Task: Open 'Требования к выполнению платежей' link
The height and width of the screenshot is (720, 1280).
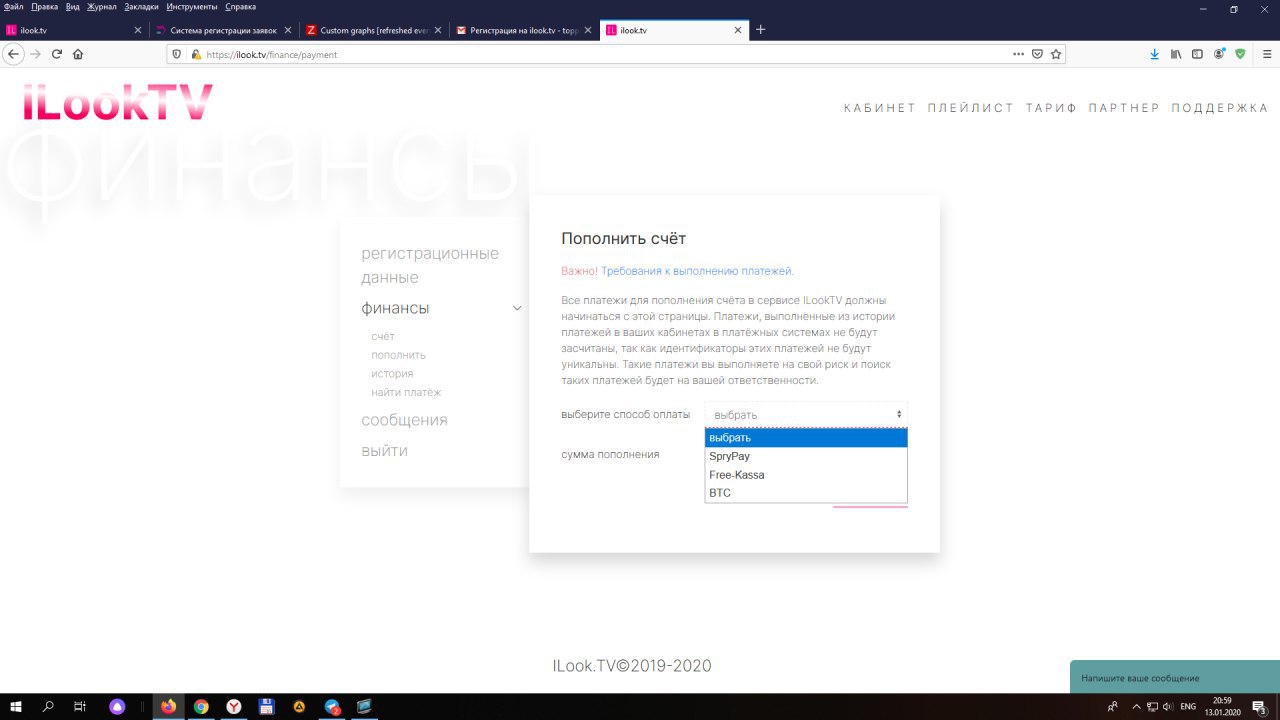Action: pos(697,271)
